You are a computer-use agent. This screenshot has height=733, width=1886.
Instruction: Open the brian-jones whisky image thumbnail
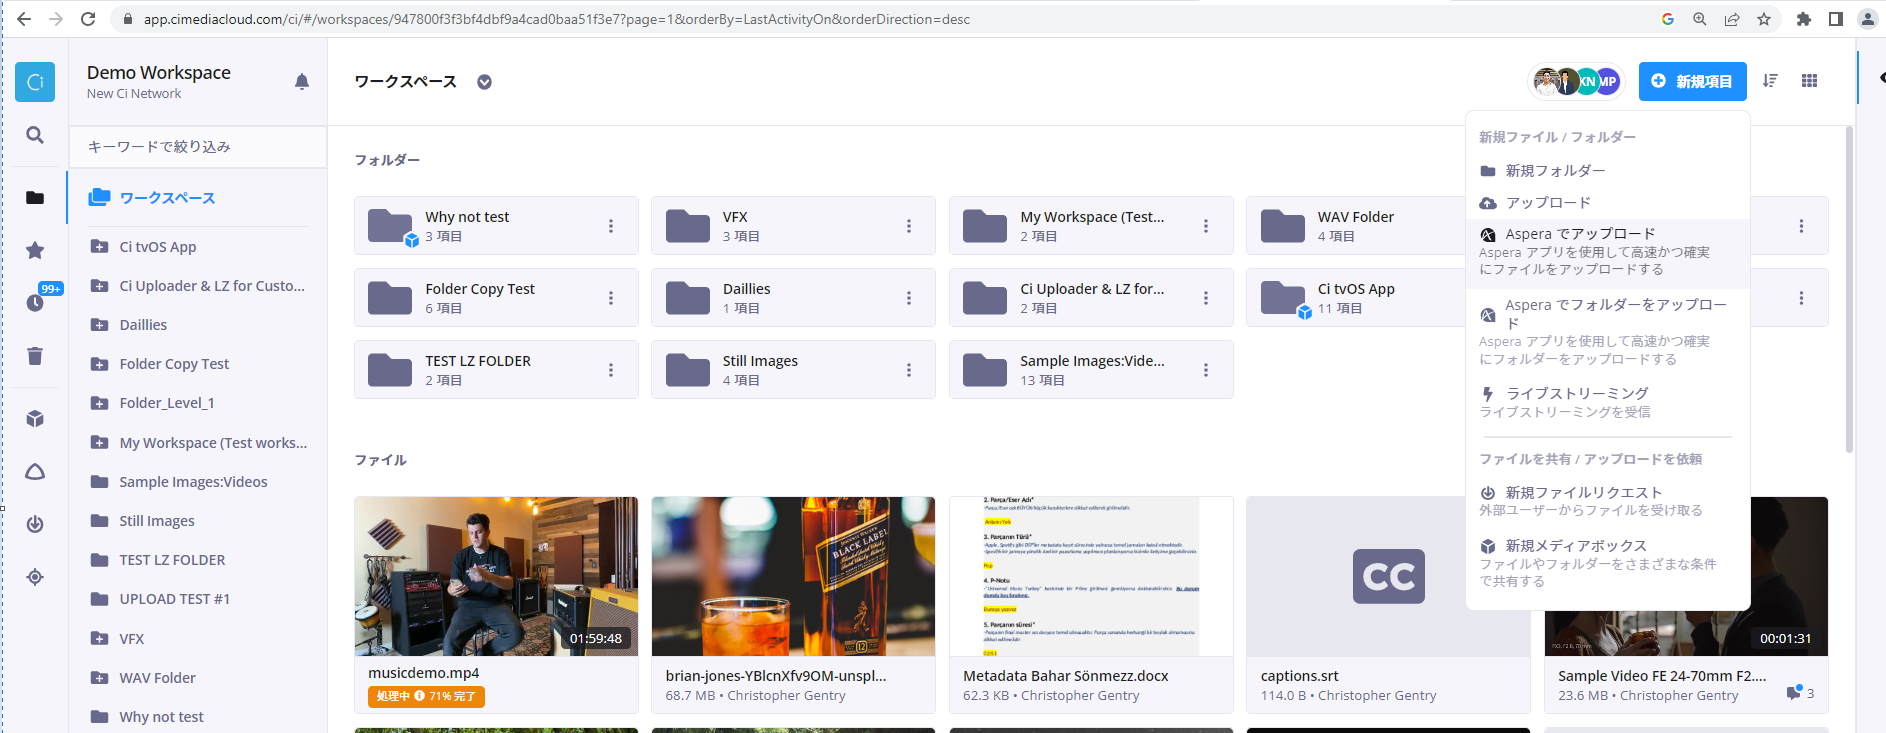click(x=793, y=576)
